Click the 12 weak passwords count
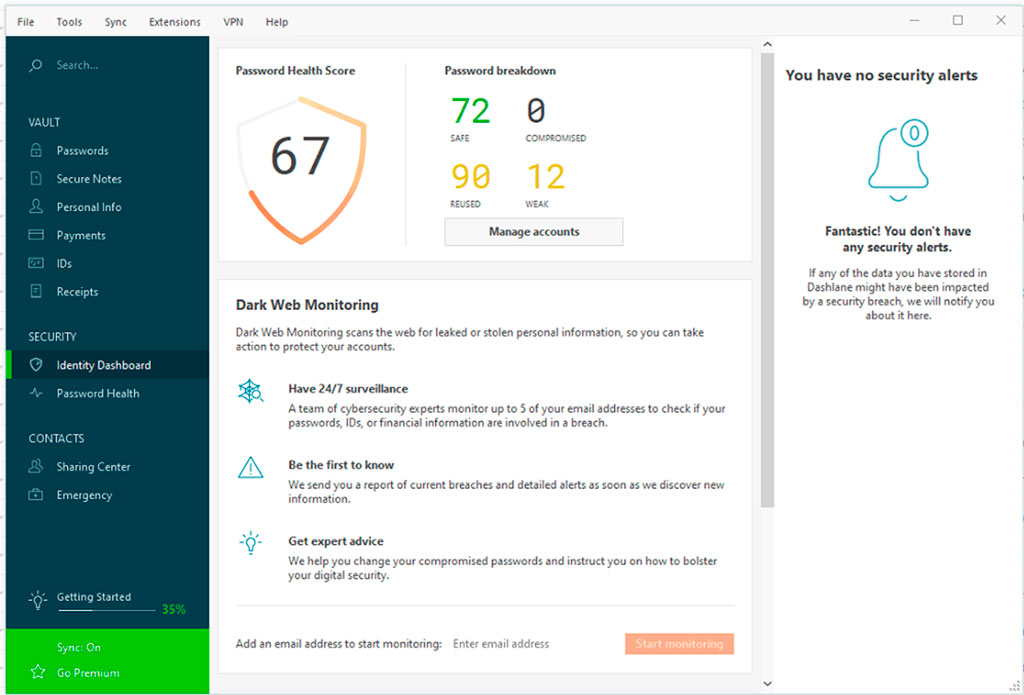Image resolution: width=1024 pixels, height=695 pixels. (x=545, y=176)
